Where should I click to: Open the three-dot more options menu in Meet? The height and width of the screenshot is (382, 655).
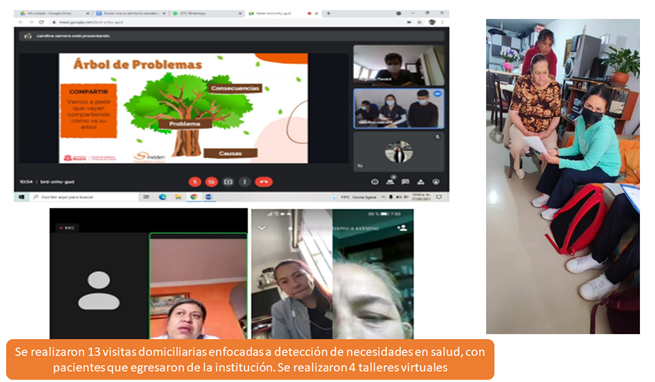[244, 182]
